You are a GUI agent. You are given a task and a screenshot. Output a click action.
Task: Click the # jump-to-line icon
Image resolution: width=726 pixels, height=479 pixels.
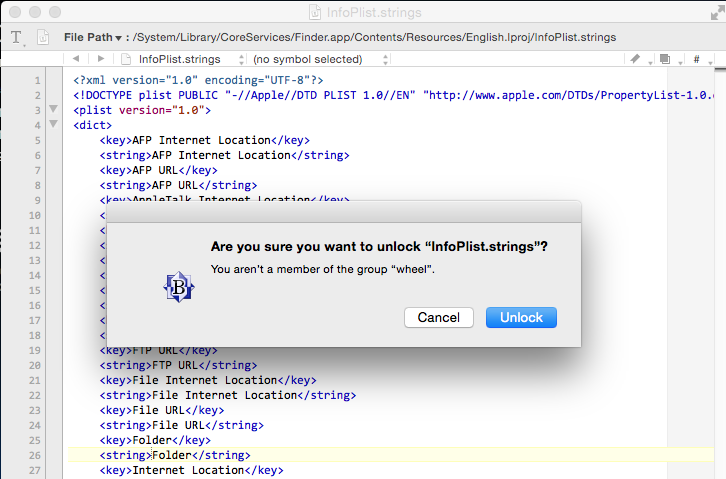pyautogui.click(x=698, y=59)
